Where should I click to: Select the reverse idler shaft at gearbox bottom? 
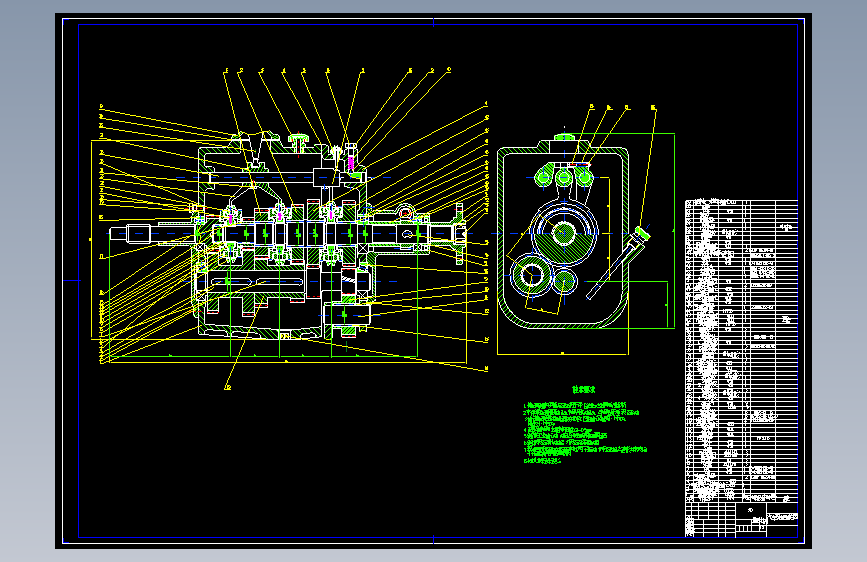click(347, 315)
